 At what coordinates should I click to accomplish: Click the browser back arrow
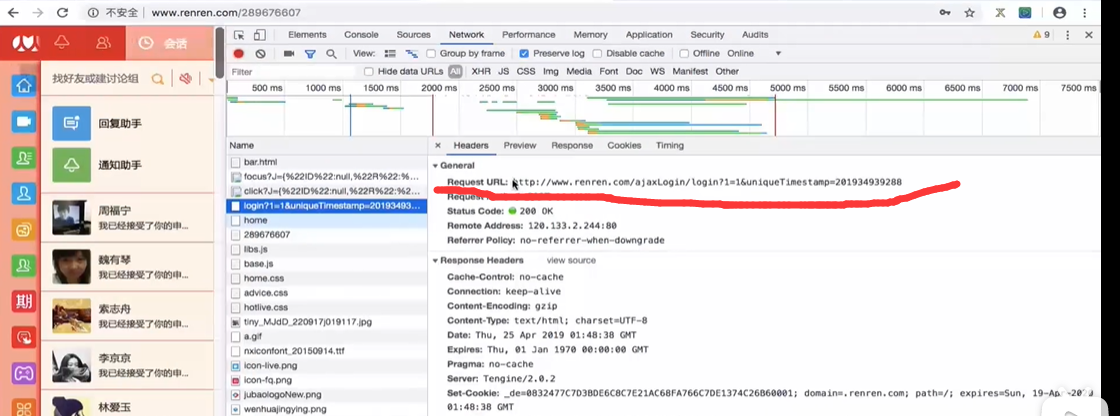coord(13,13)
